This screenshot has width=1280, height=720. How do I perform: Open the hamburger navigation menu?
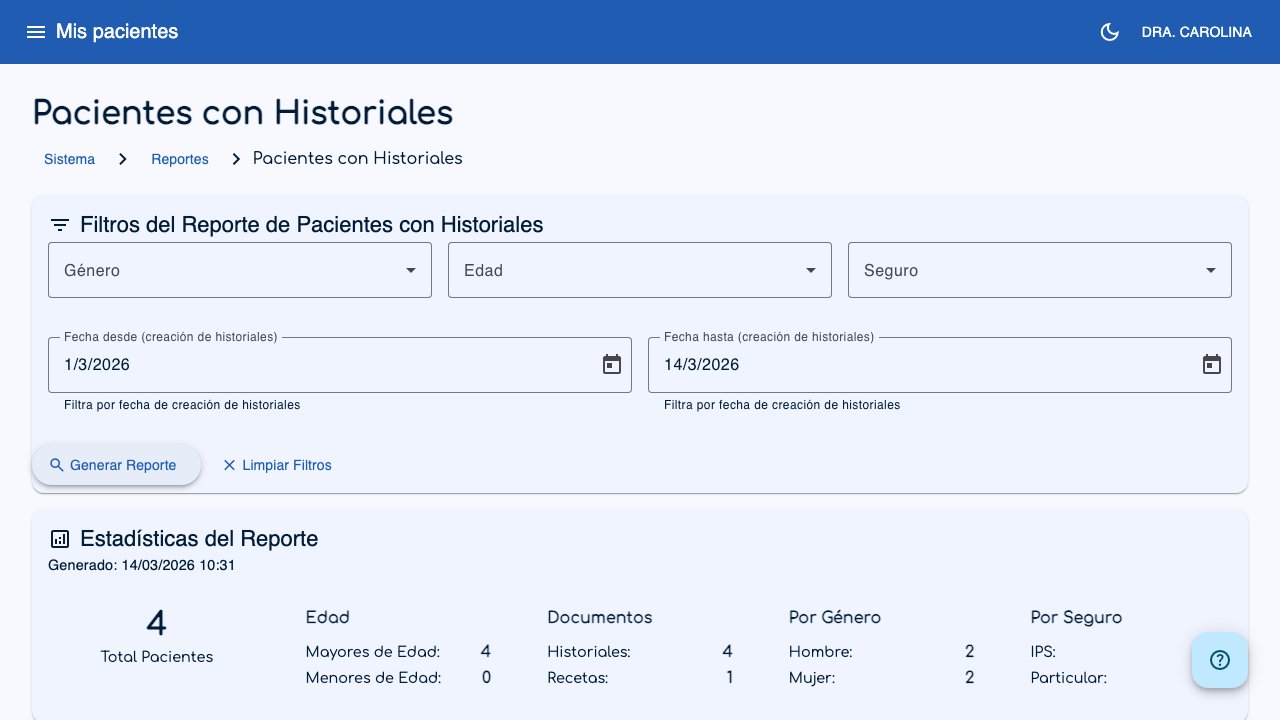tap(36, 31)
